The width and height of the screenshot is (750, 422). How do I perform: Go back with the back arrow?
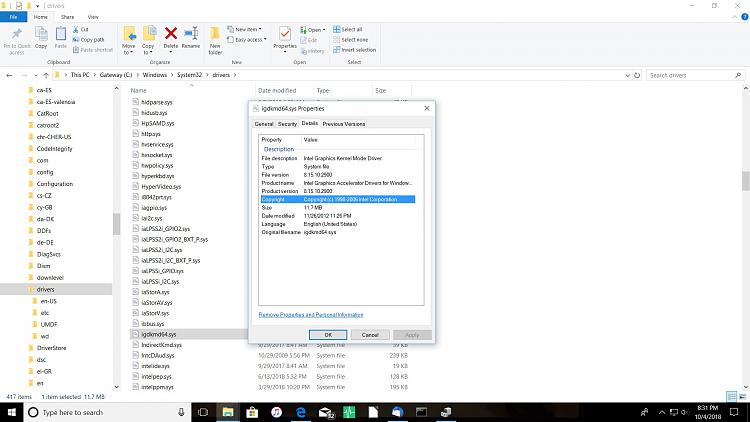click(10, 75)
